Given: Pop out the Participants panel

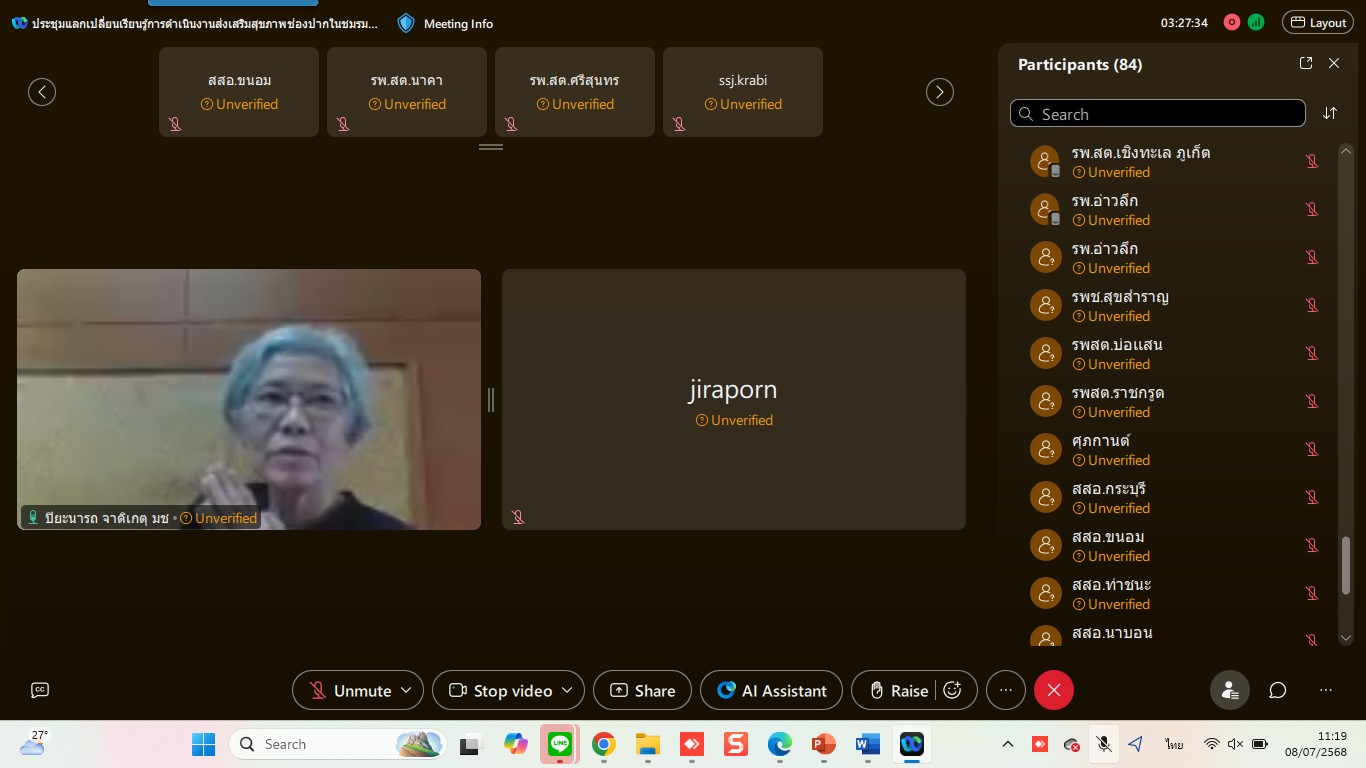Looking at the screenshot, I should (1305, 63).
